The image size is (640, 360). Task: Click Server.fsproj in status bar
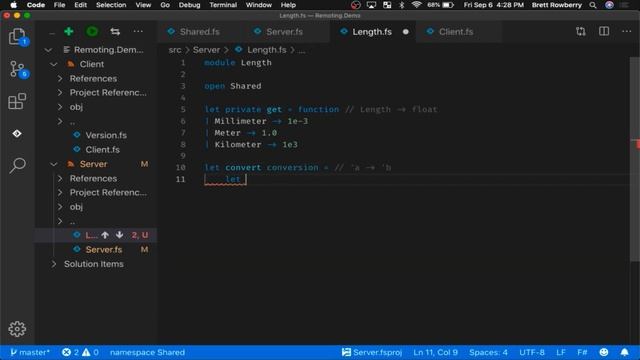372,352
